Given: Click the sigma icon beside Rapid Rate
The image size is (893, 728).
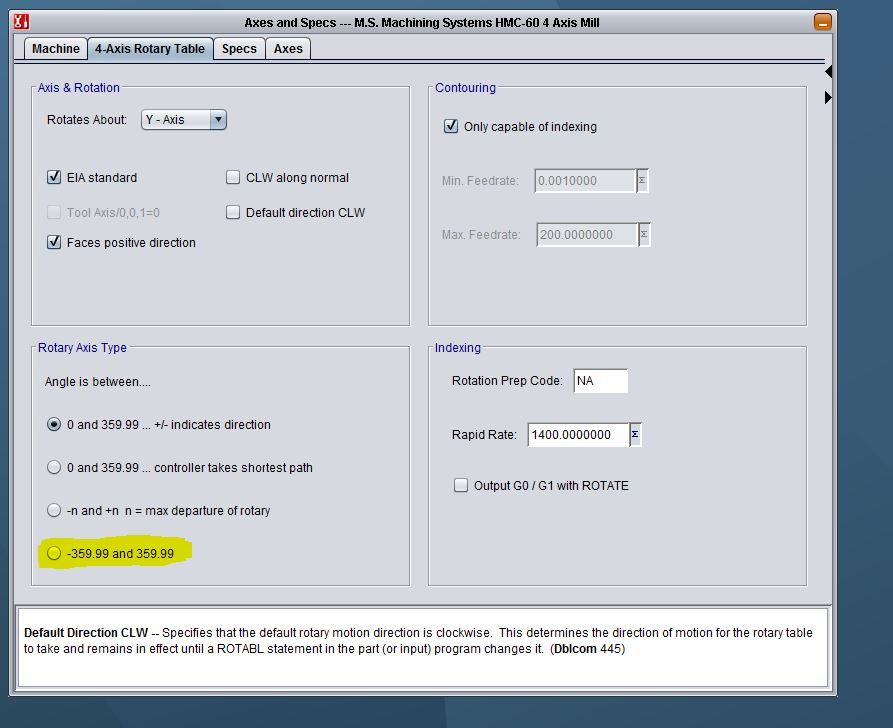Looking at the screenshot, I should coord(636,435).
